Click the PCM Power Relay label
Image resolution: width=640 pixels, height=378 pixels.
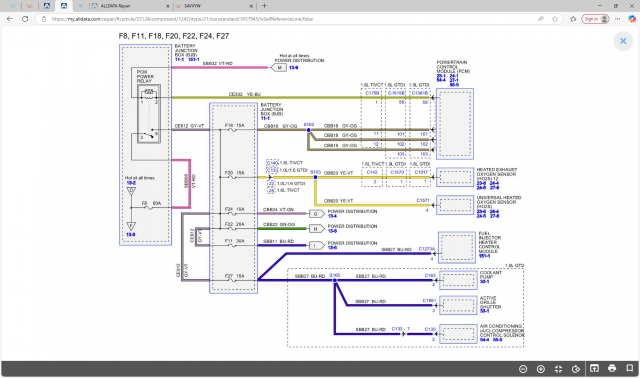(145, 76)
